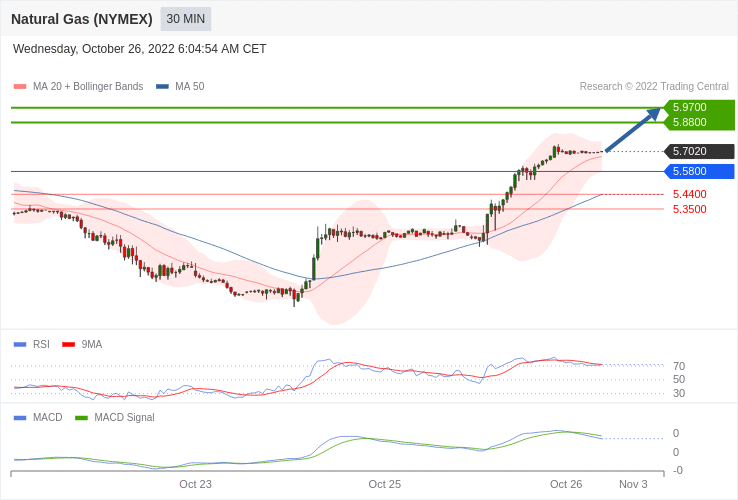Screen dimensions: 738x500
Task: Click the 9MA red legend swatch
Action: [x=69, y=345]
